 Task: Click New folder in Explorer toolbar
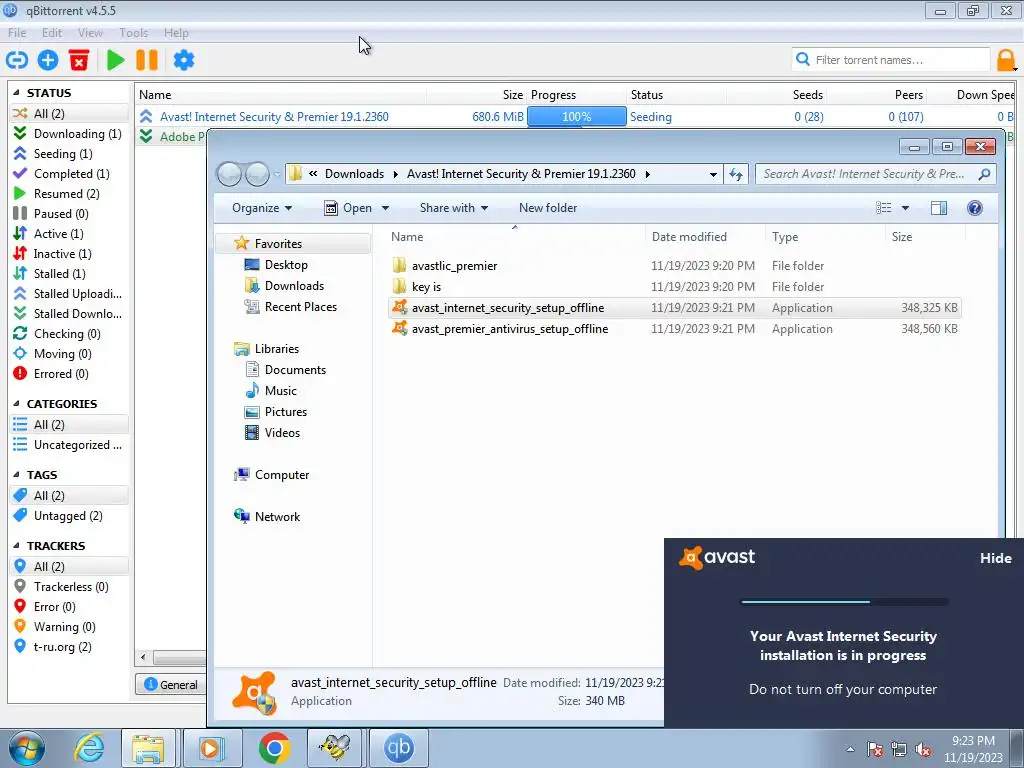(x=548, y=208)
